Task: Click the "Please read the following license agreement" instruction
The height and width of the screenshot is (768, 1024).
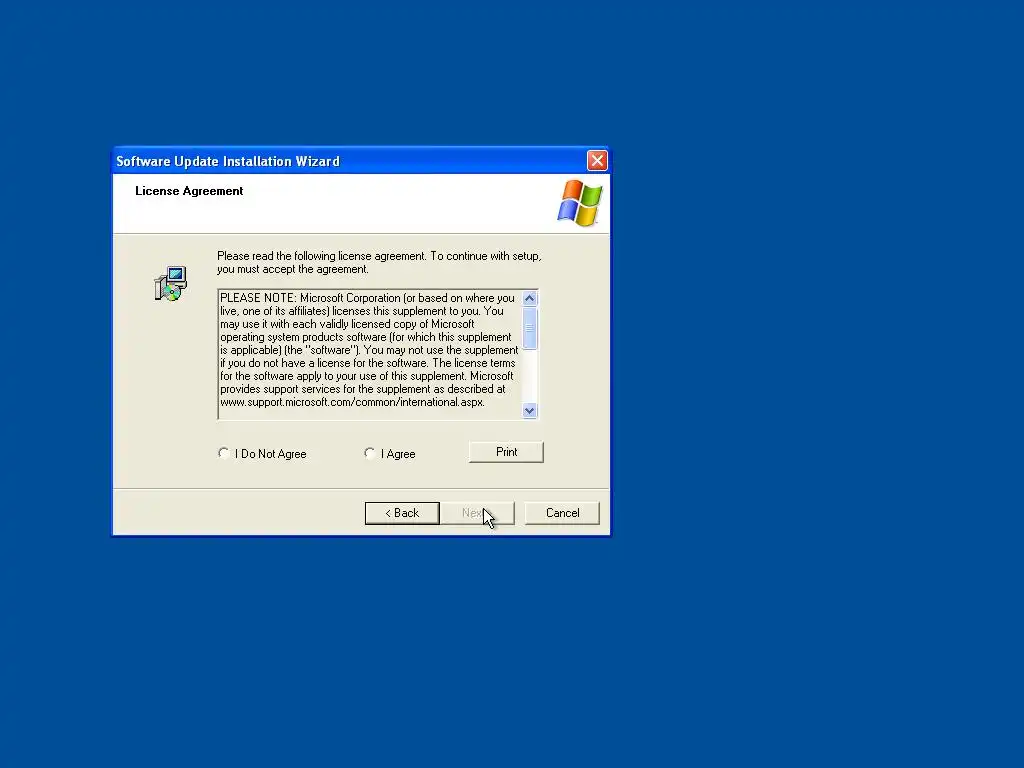Action: point(379,263)
